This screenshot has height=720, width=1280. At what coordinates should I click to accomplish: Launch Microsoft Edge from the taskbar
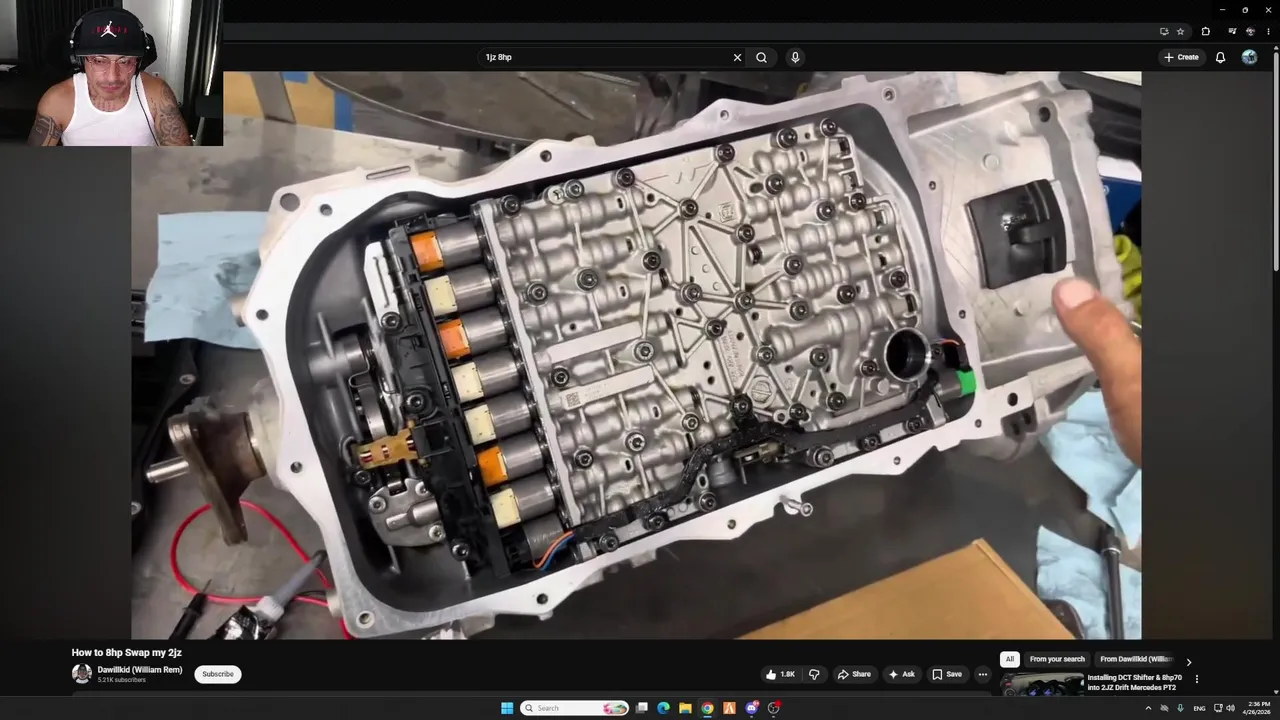pyautogui.click(x=663, y=708)
